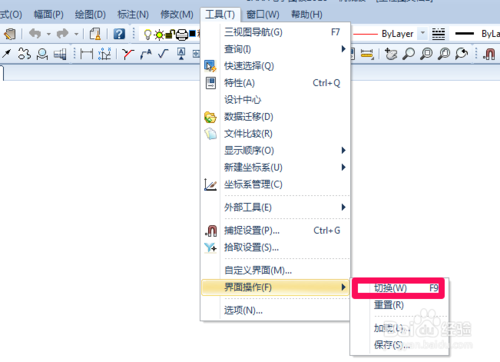500x362 pixels.
Task: Open 设计中心 from the menu
Action: pyautogui.click(x=275, y=100)
